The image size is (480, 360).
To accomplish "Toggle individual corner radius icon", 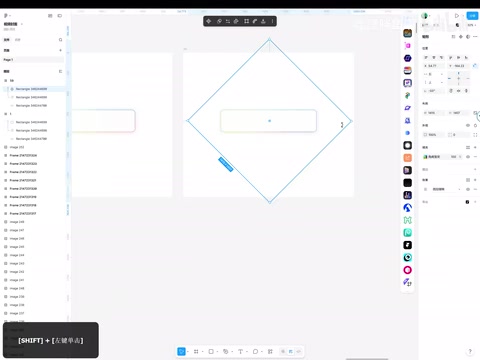I will pyautogui.click(x=475, y=135).
